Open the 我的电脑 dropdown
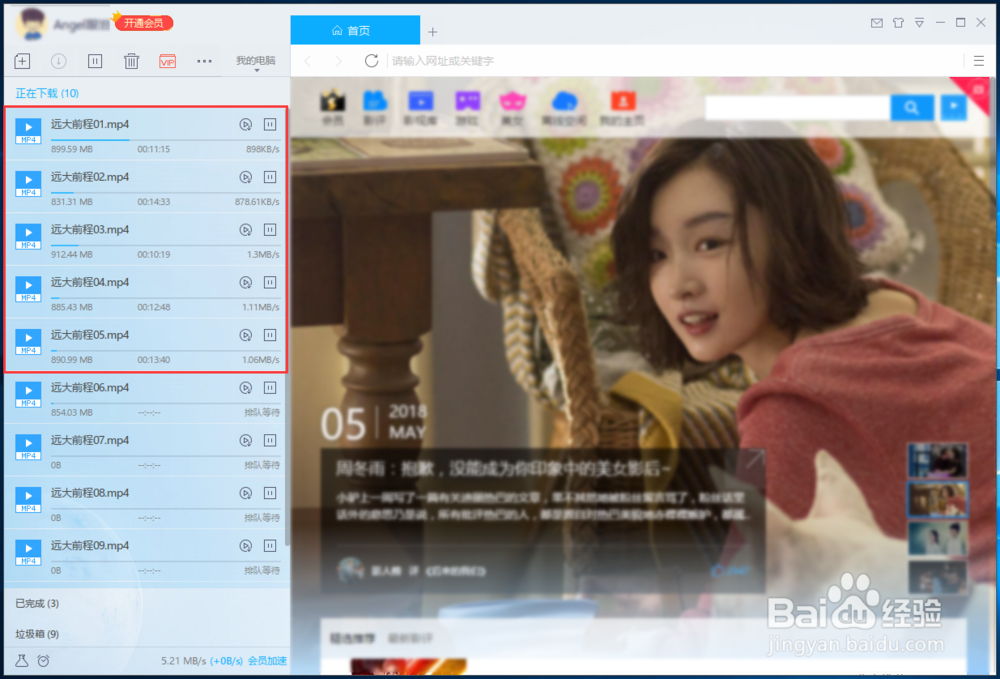Viewport: 1000px width, 679px height. pos(256,62)
